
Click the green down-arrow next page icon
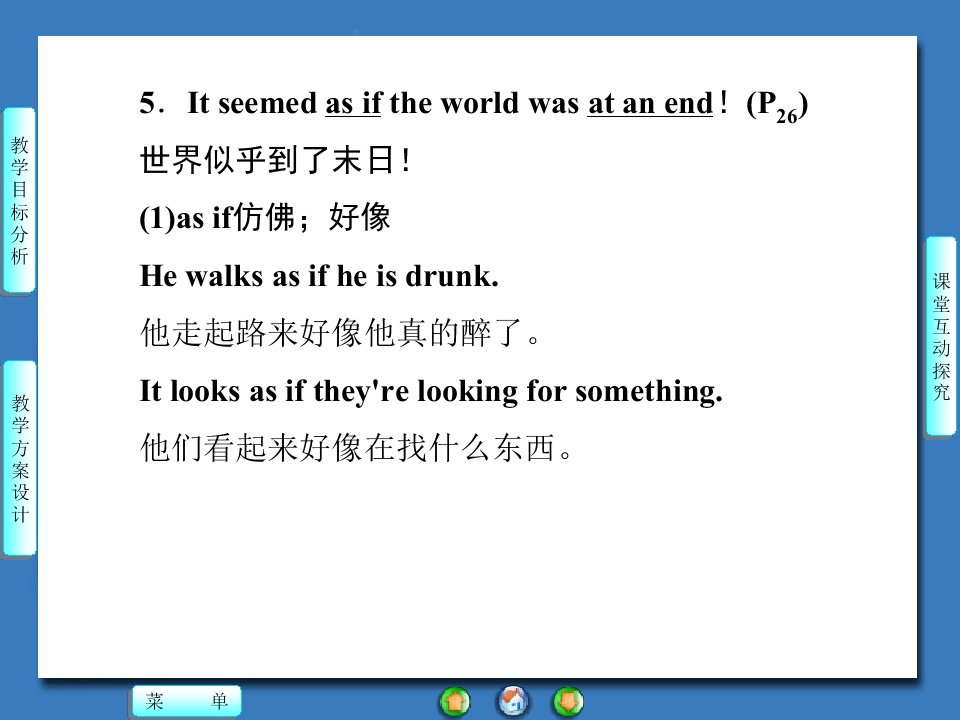click(x=568, y=702)
